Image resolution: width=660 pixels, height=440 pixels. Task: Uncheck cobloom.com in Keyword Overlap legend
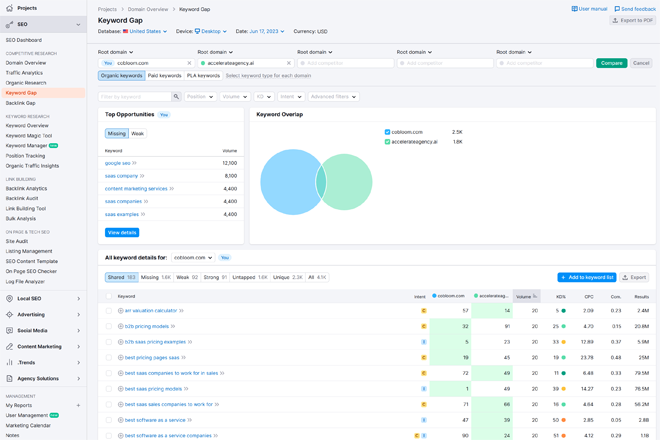pyautogui.click(x=387, y=132)
